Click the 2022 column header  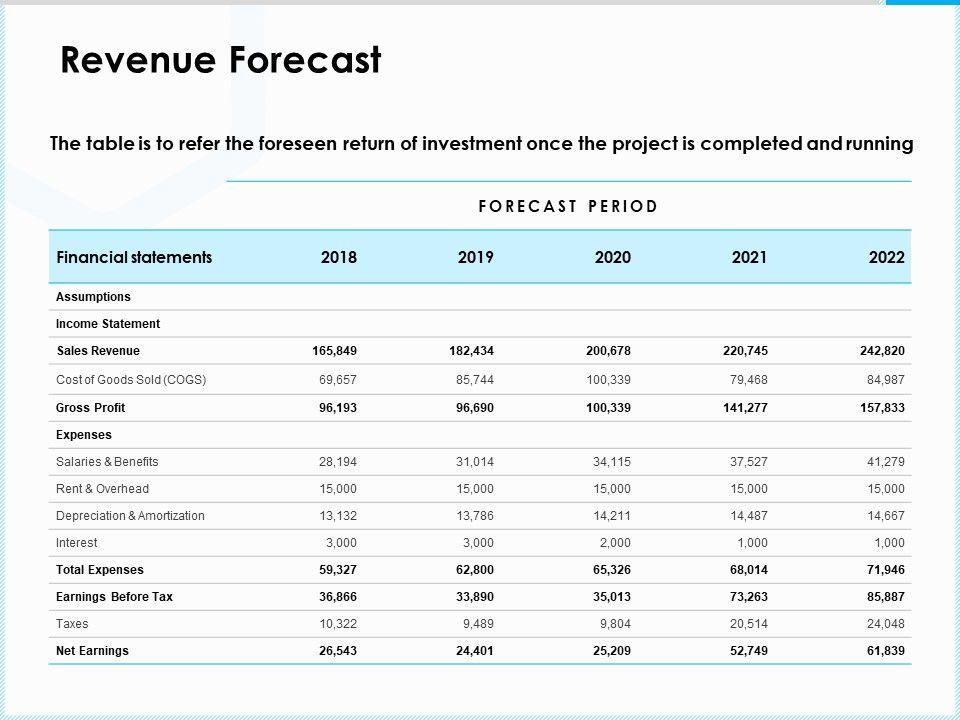tap(886, 257)
